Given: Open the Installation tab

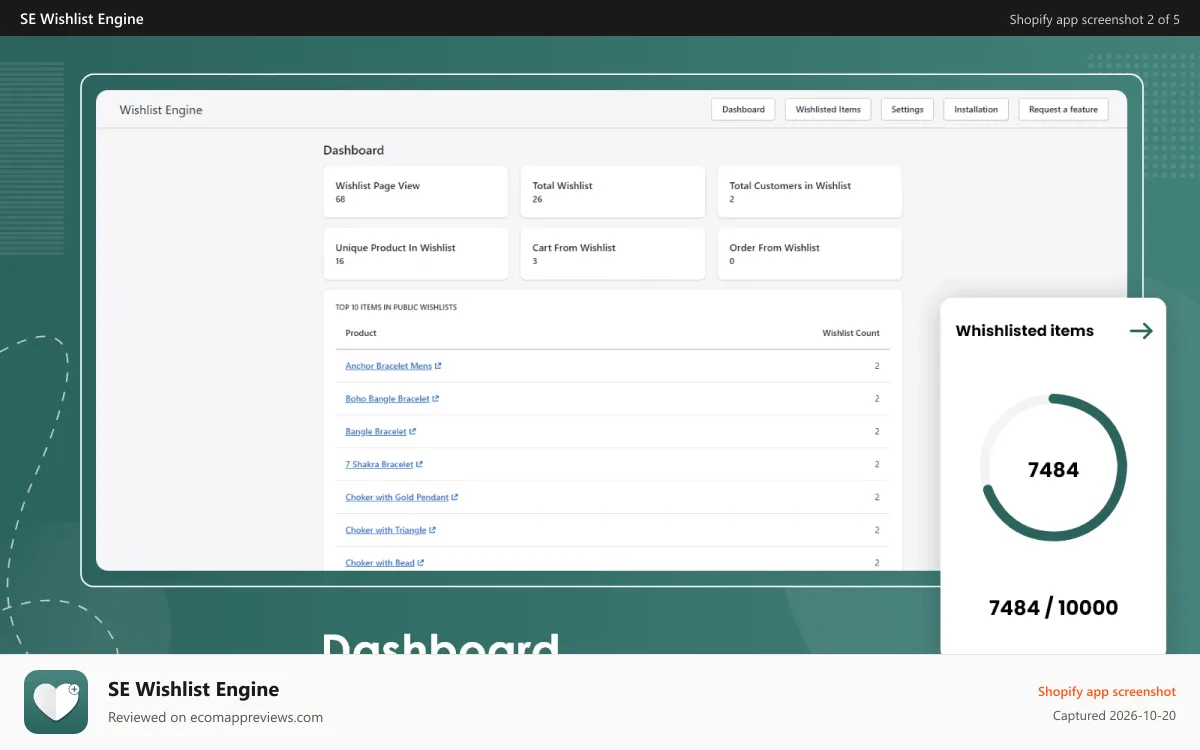Looking at the screenshot, I should [x=976, y=109].
